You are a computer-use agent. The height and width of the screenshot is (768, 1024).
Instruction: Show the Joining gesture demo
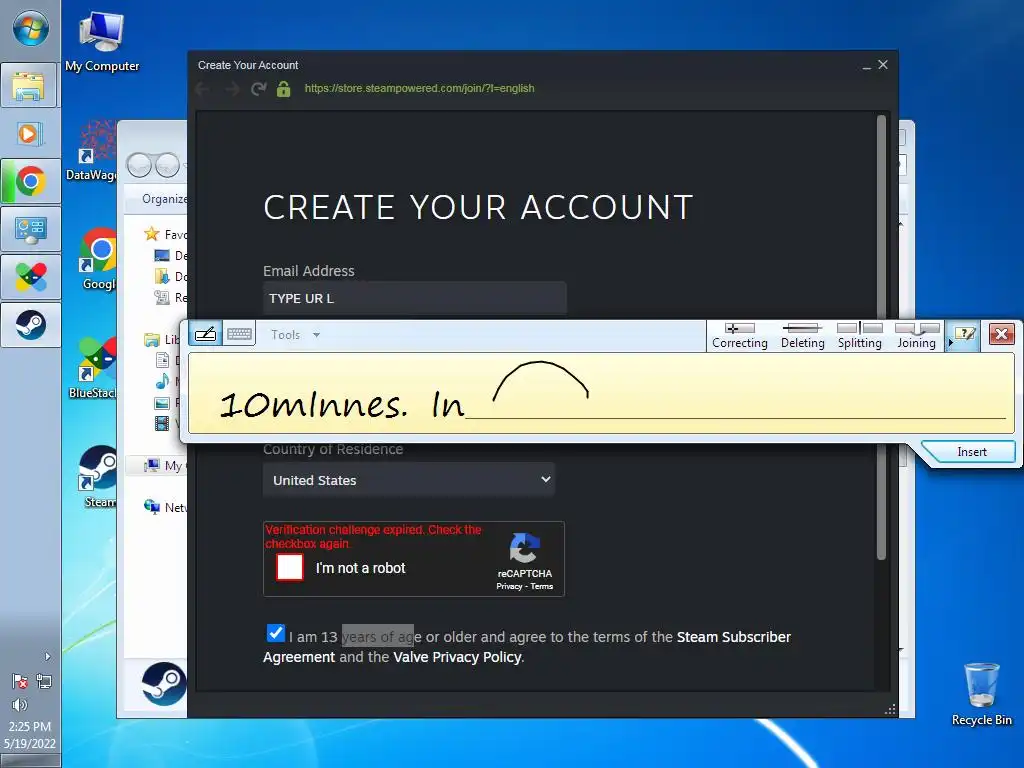(916, 336)
